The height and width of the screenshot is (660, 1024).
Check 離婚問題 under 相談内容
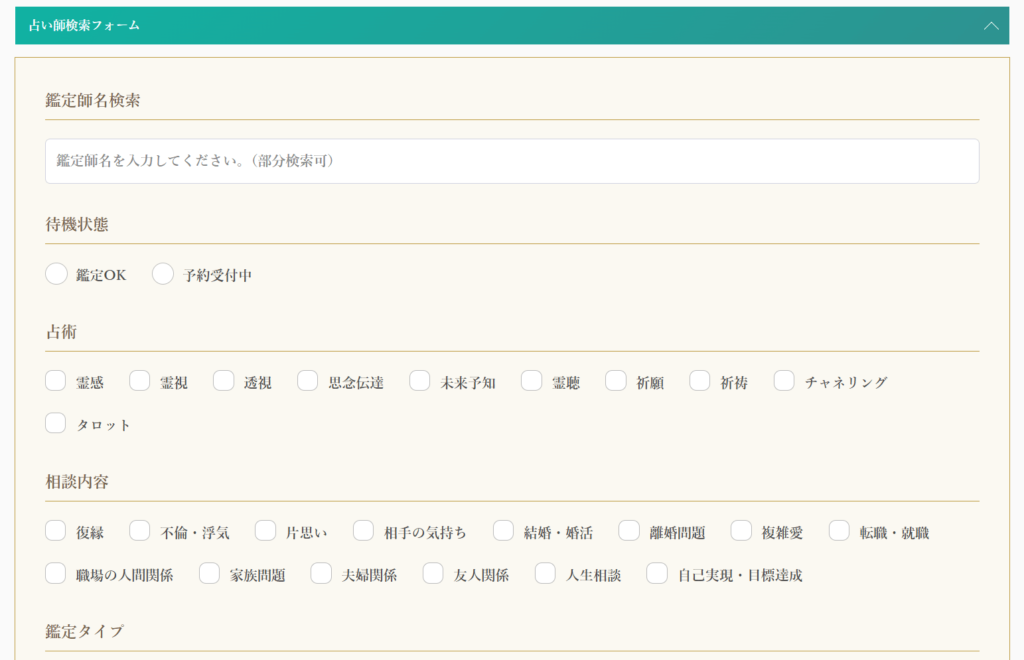[x=628, y=530]
